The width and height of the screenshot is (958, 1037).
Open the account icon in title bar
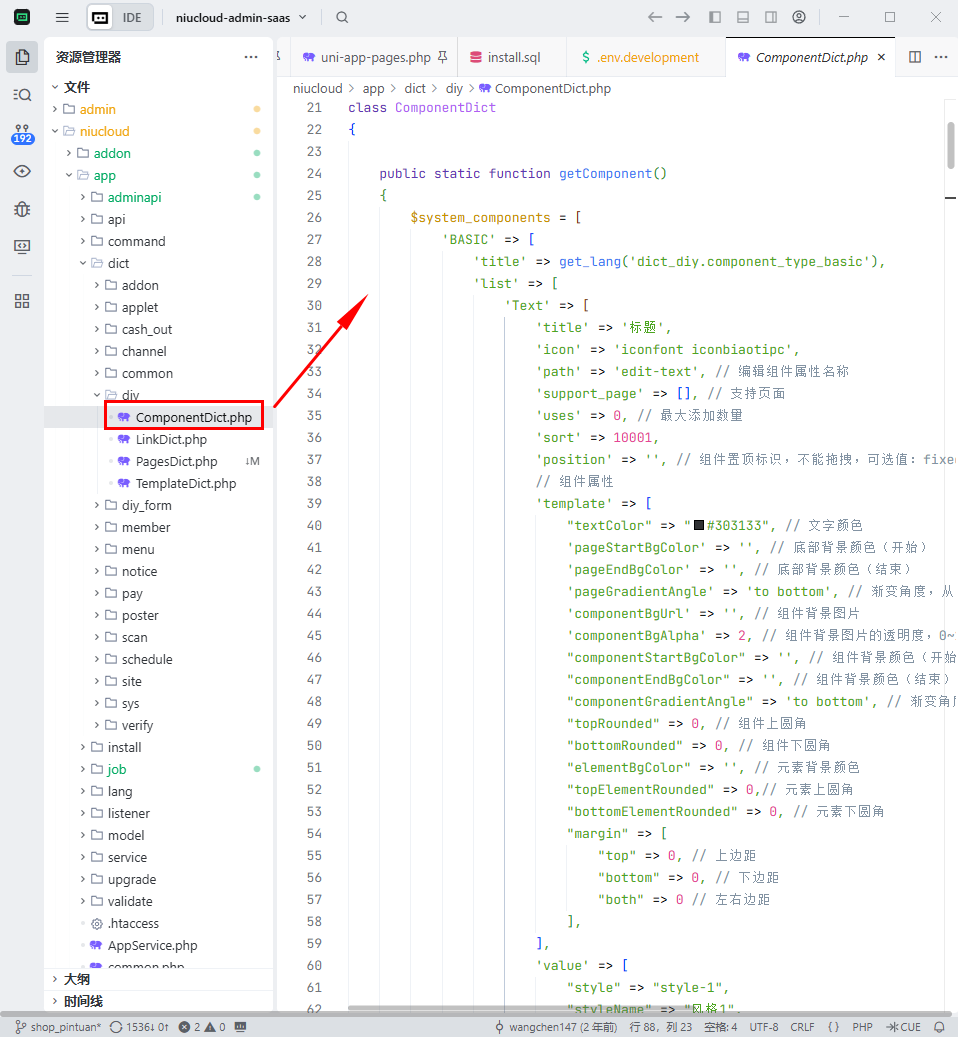pos(799,17)
